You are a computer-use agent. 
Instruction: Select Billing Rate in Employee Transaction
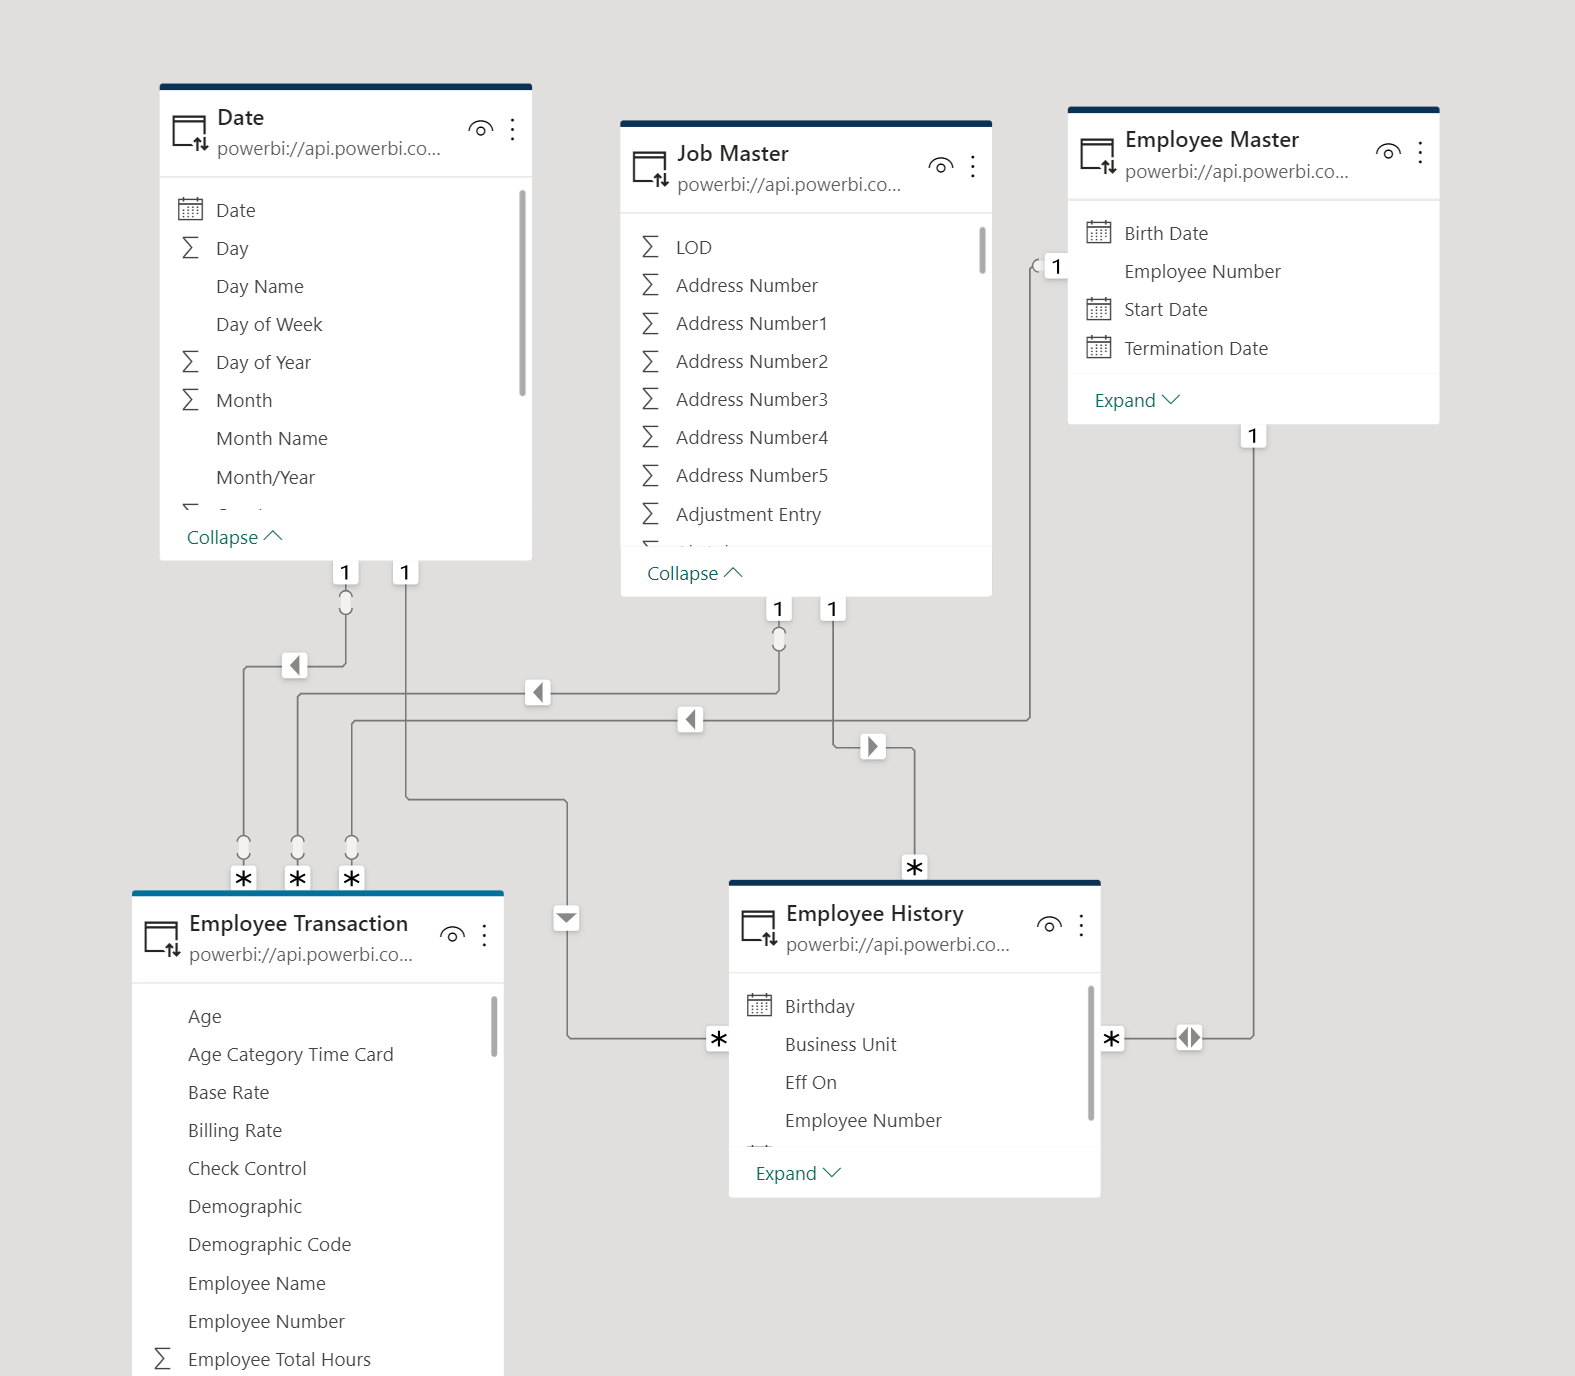[235, 1130]
